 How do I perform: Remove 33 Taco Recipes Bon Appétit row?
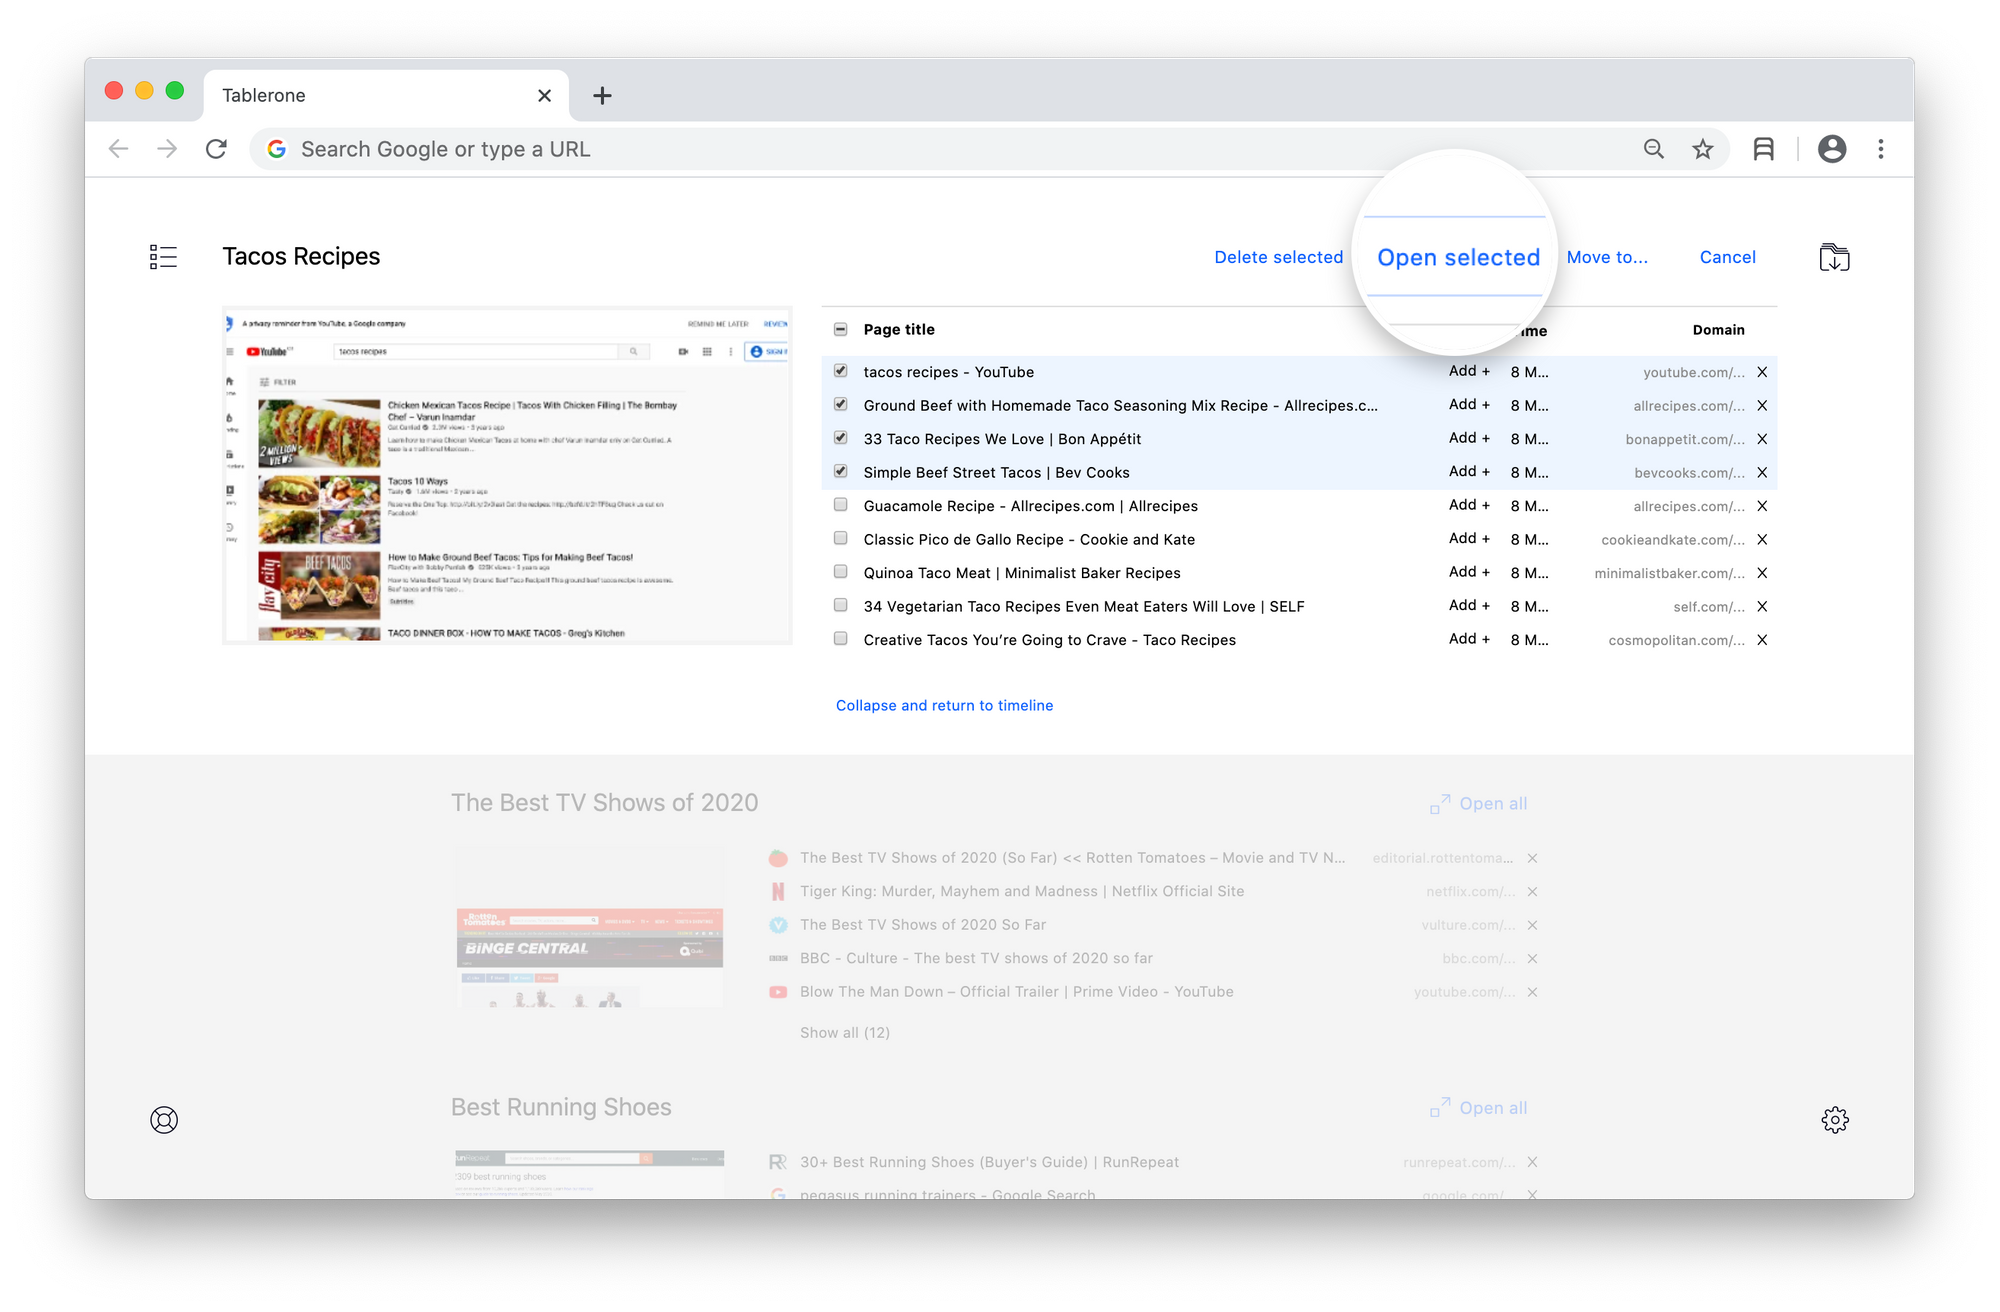coord(1762,439)
